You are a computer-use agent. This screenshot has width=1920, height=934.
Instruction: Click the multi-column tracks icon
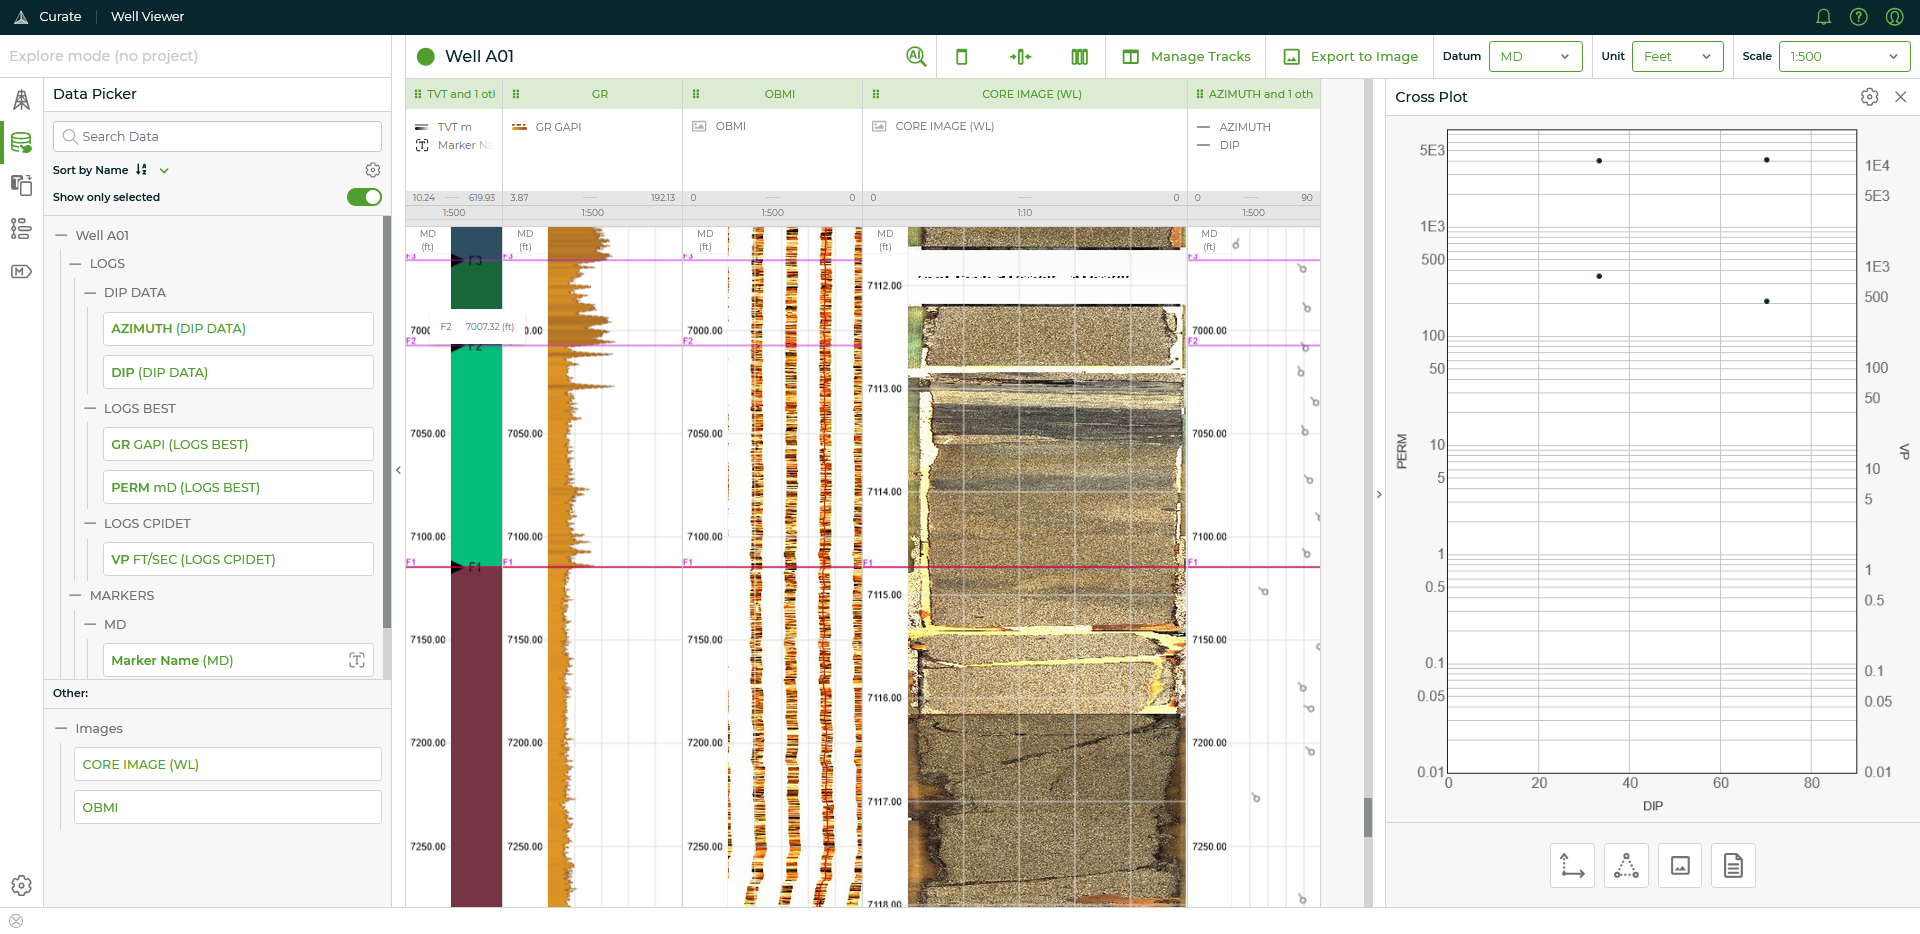coord(1080,57)
